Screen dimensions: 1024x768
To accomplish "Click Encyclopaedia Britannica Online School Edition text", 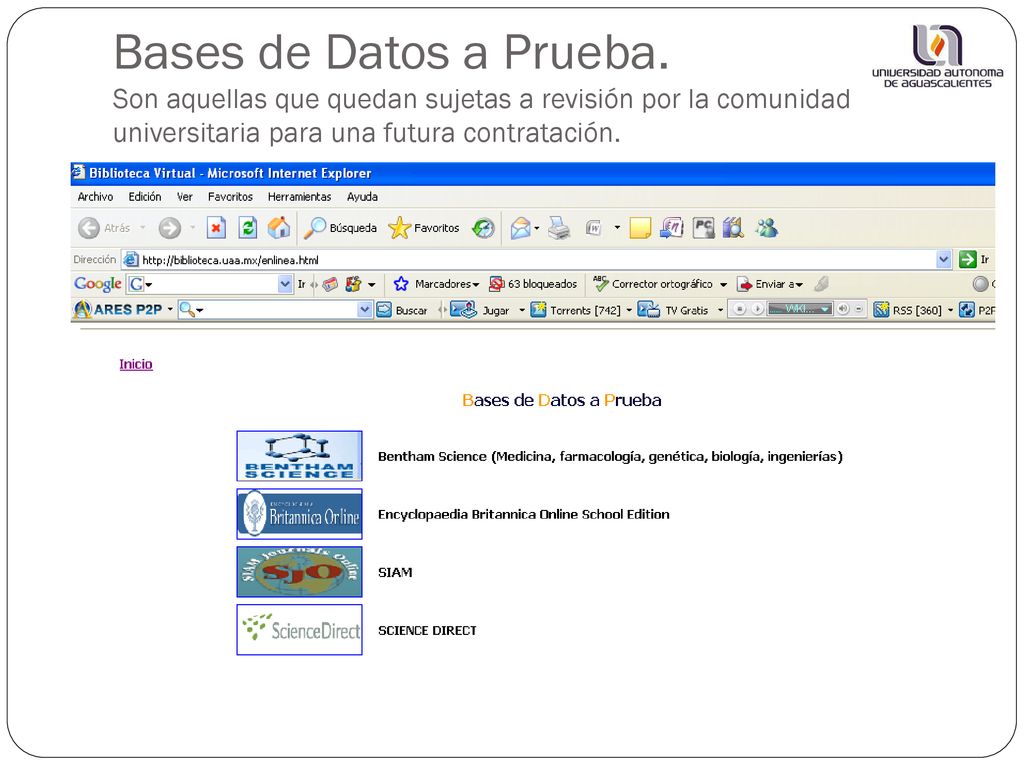I will pos(524,515).
